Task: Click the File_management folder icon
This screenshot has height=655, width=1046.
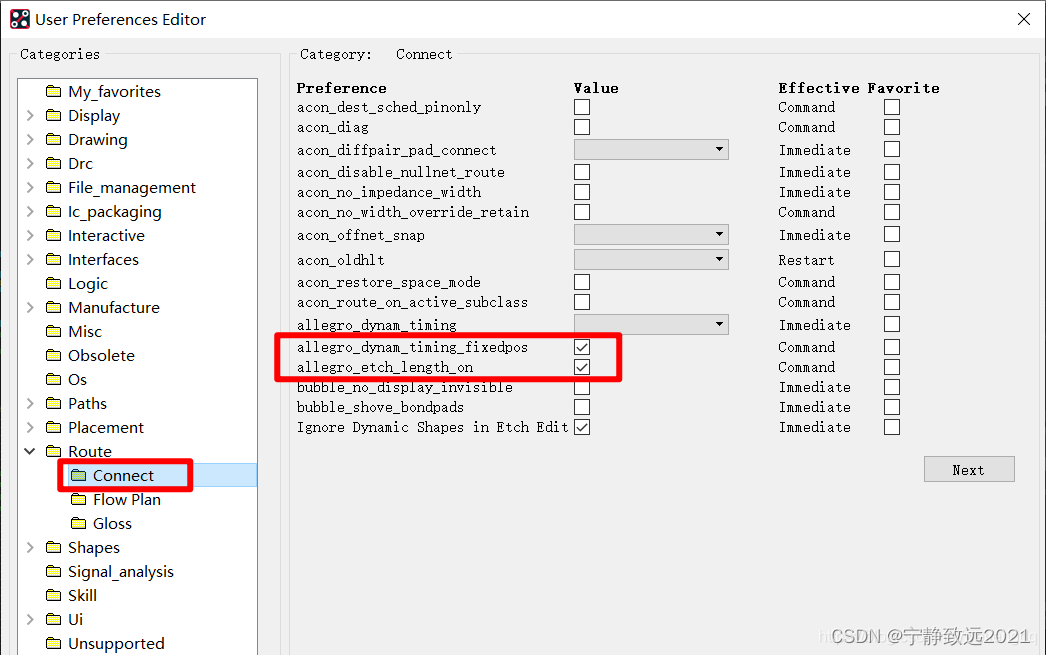Action: click(53, 187)
